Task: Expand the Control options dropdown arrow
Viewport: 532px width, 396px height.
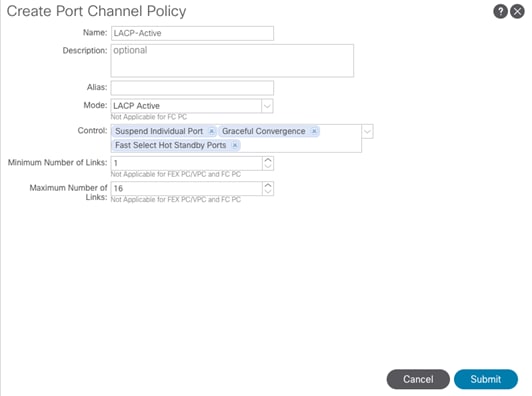Action: [367, 131]
